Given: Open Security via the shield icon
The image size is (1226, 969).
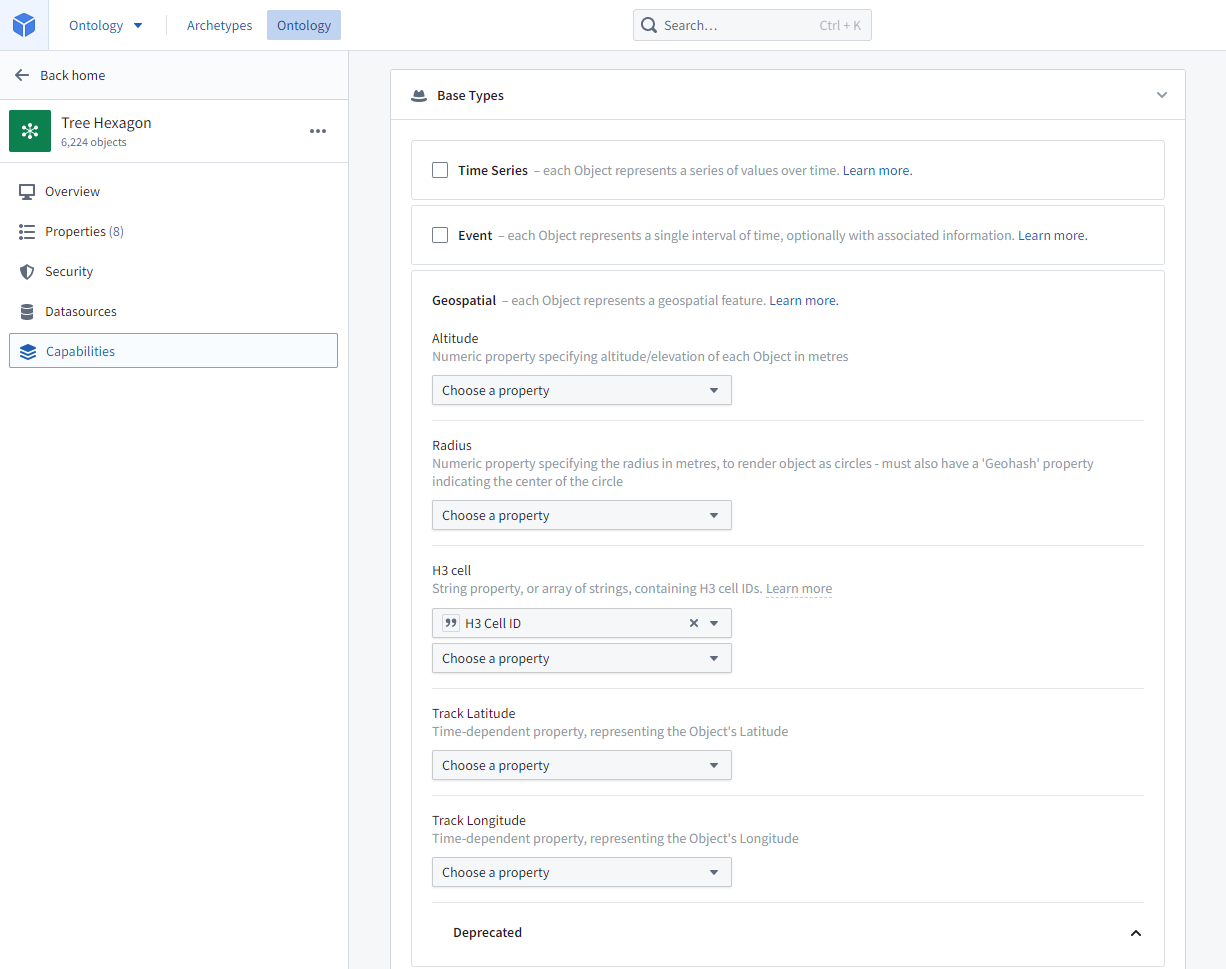Looking at the screenshot, I should point(27,271).
